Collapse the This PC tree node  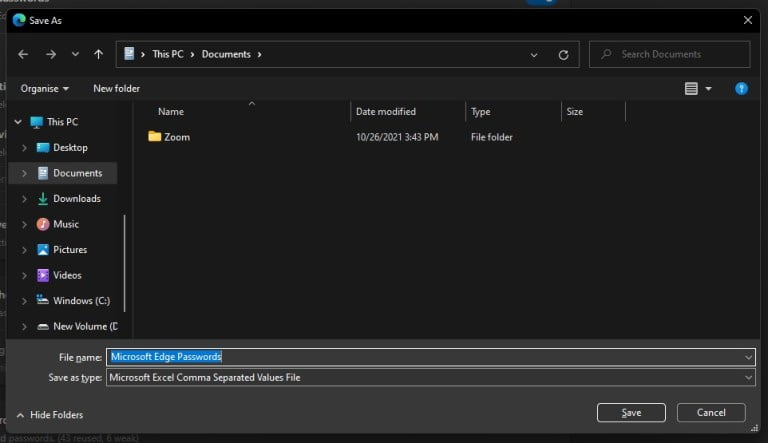click(18, 122)
